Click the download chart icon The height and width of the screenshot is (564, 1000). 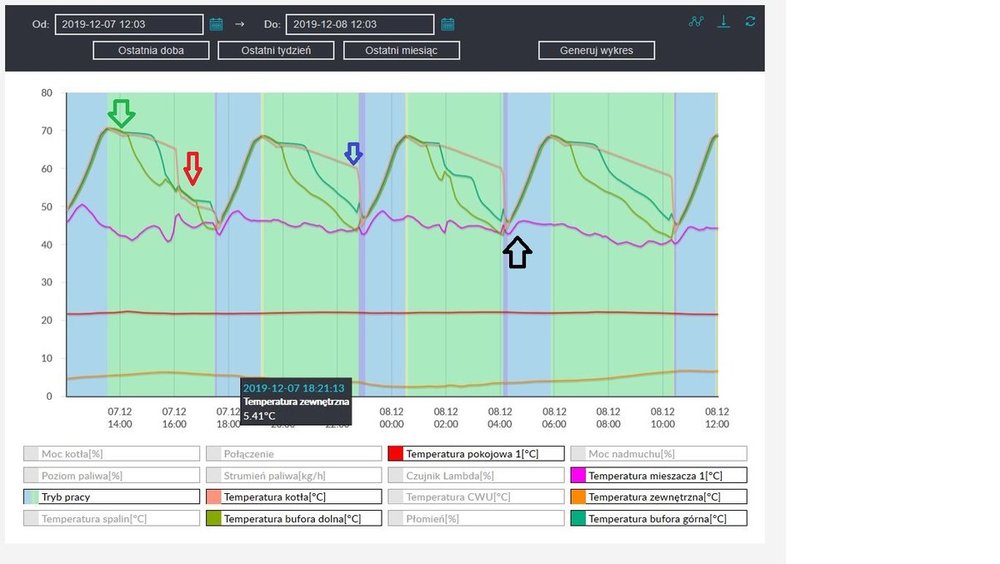(723, 22)
